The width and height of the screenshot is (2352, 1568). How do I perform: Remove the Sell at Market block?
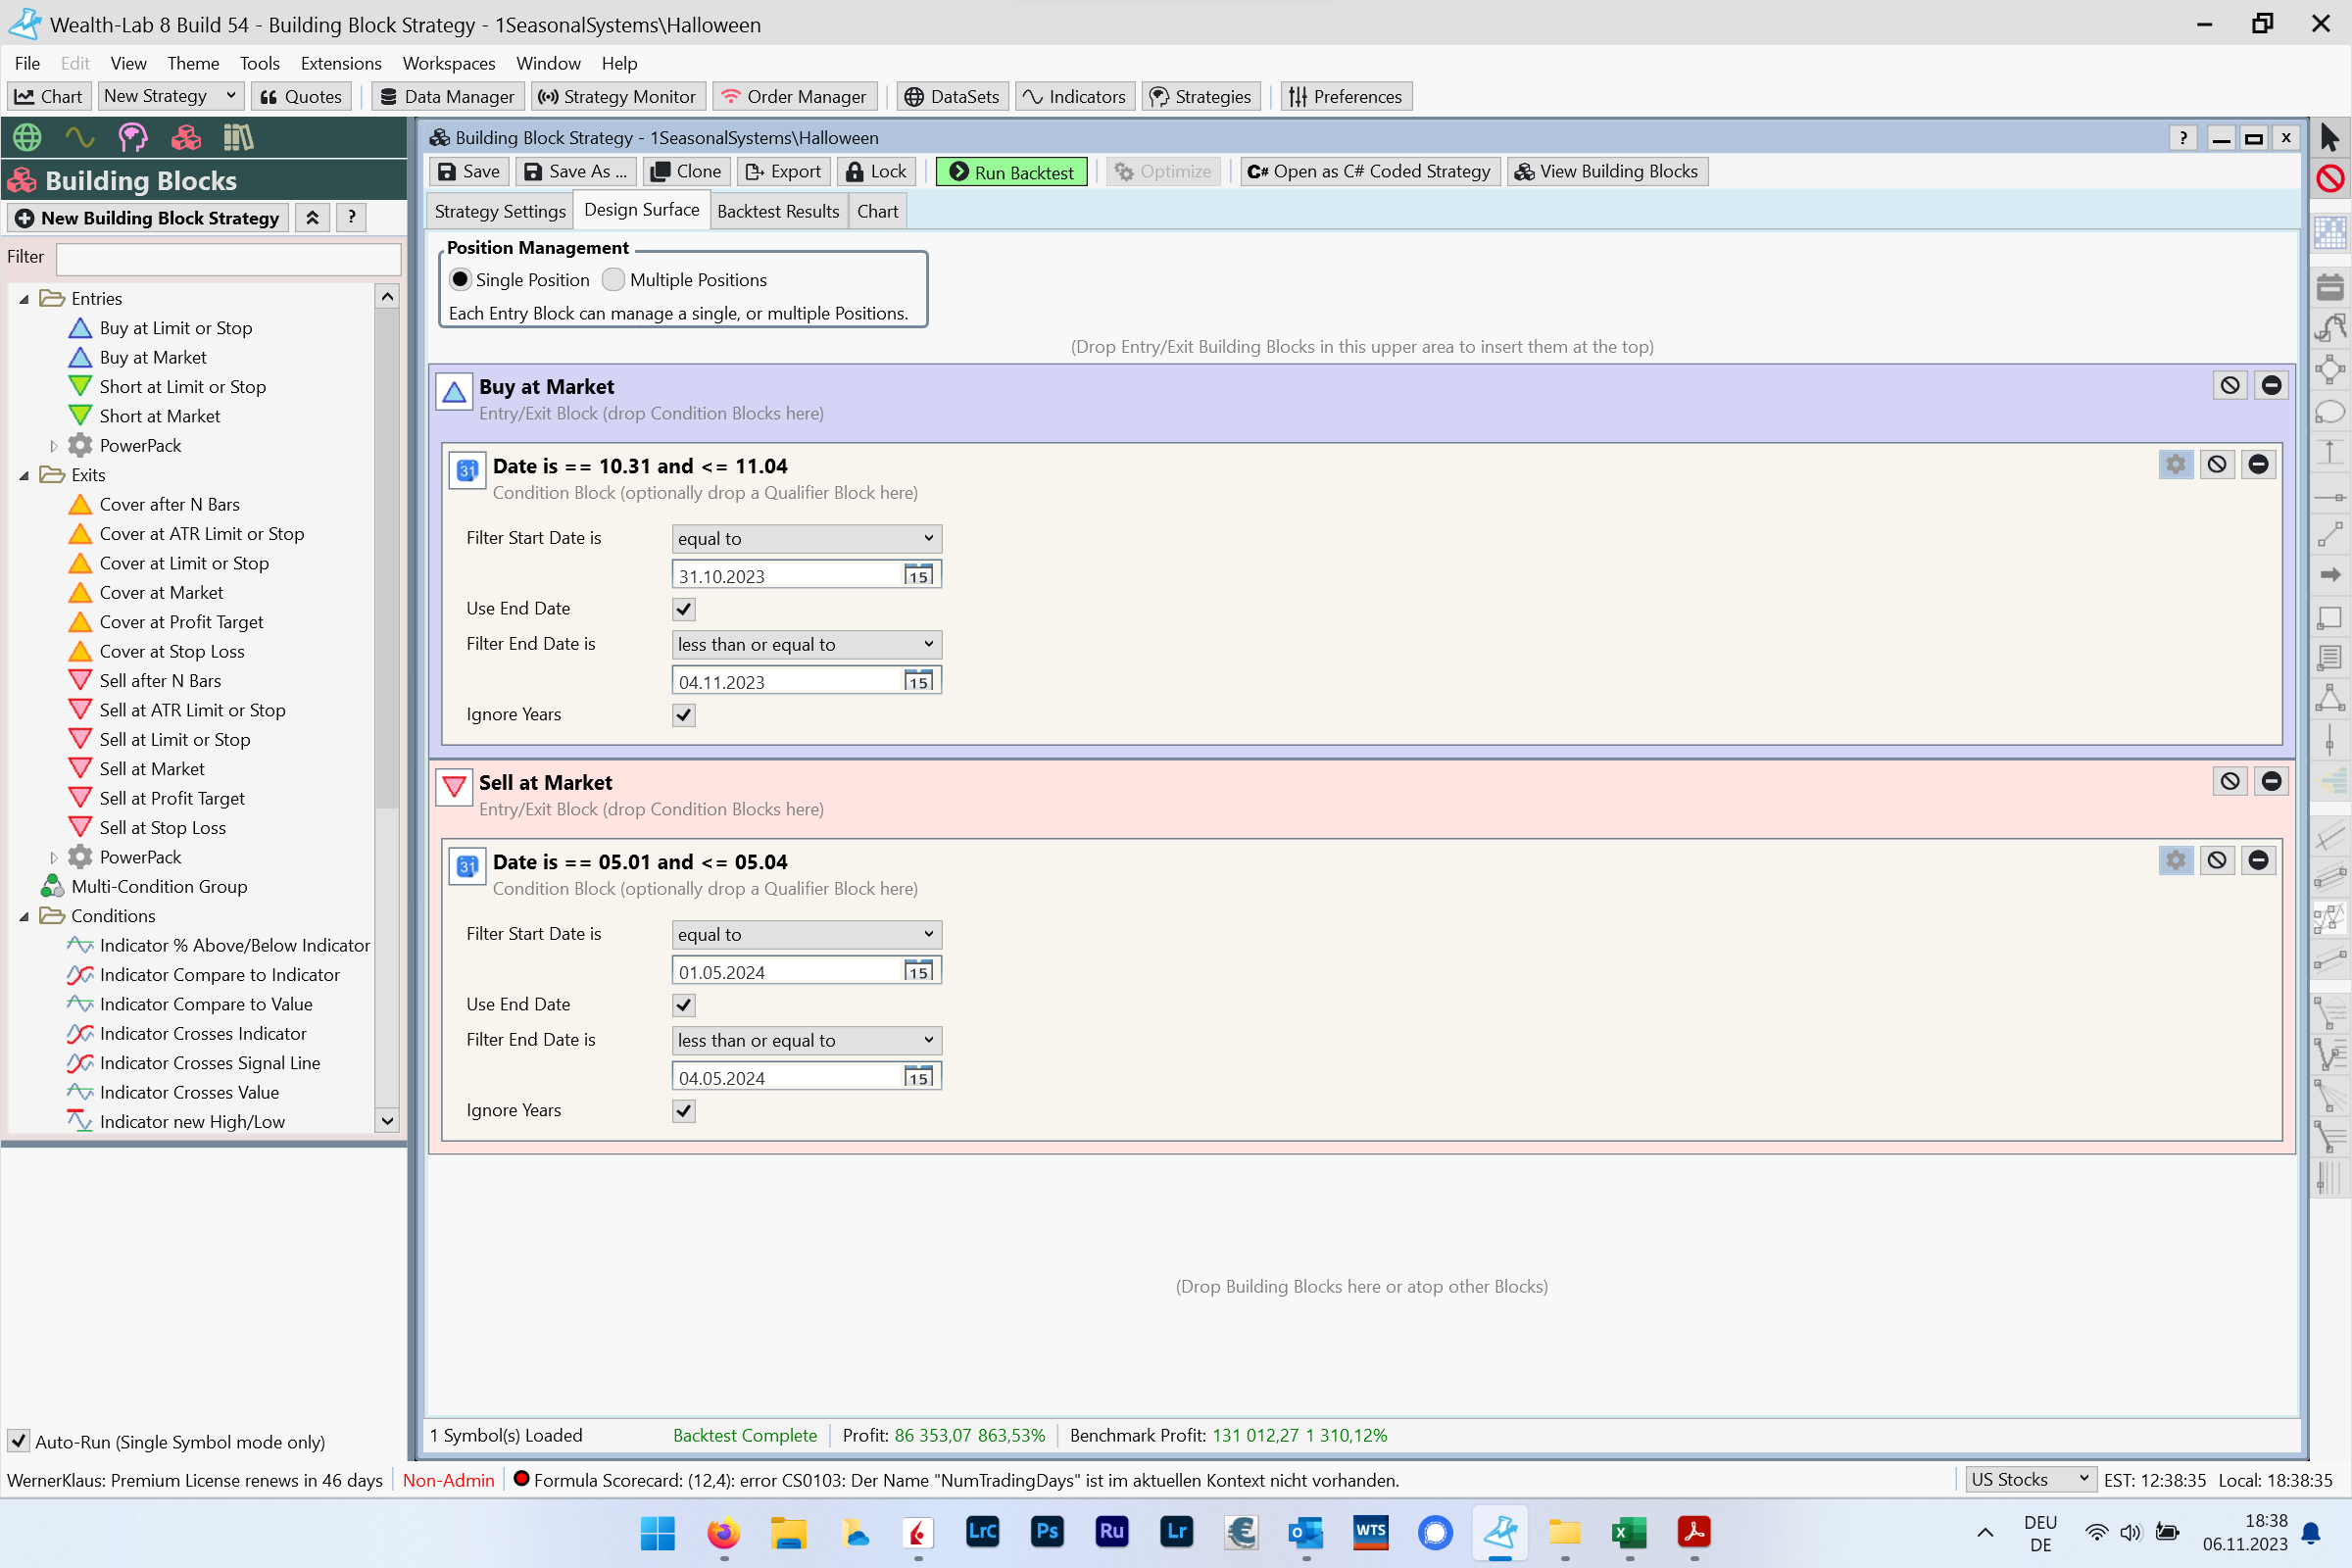pyautogui.click(x=2271, y=781)
